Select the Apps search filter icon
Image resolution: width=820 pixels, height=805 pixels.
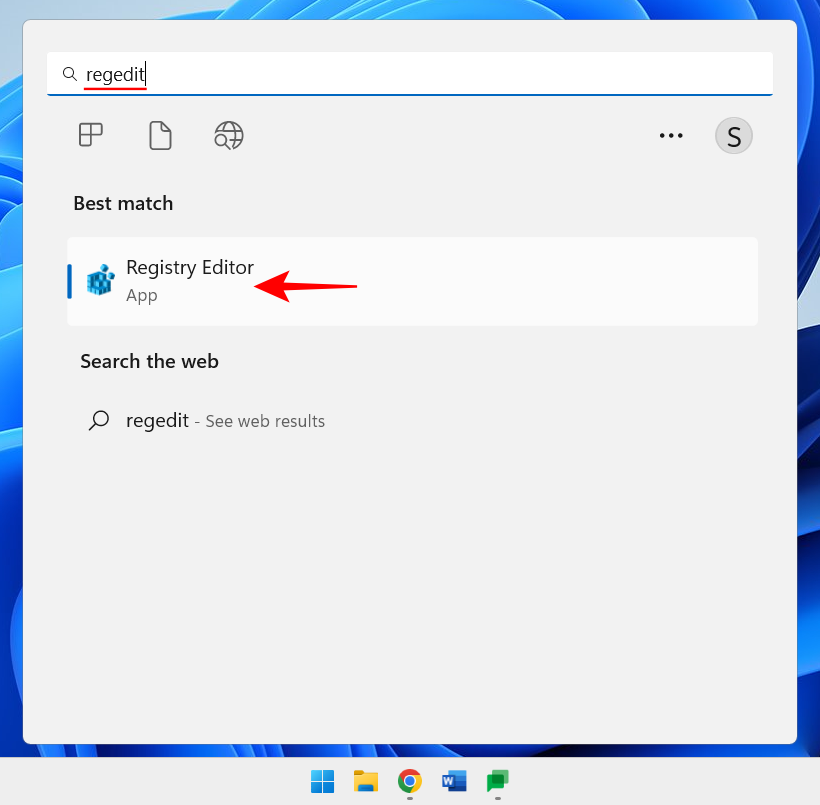pos(91,135)
